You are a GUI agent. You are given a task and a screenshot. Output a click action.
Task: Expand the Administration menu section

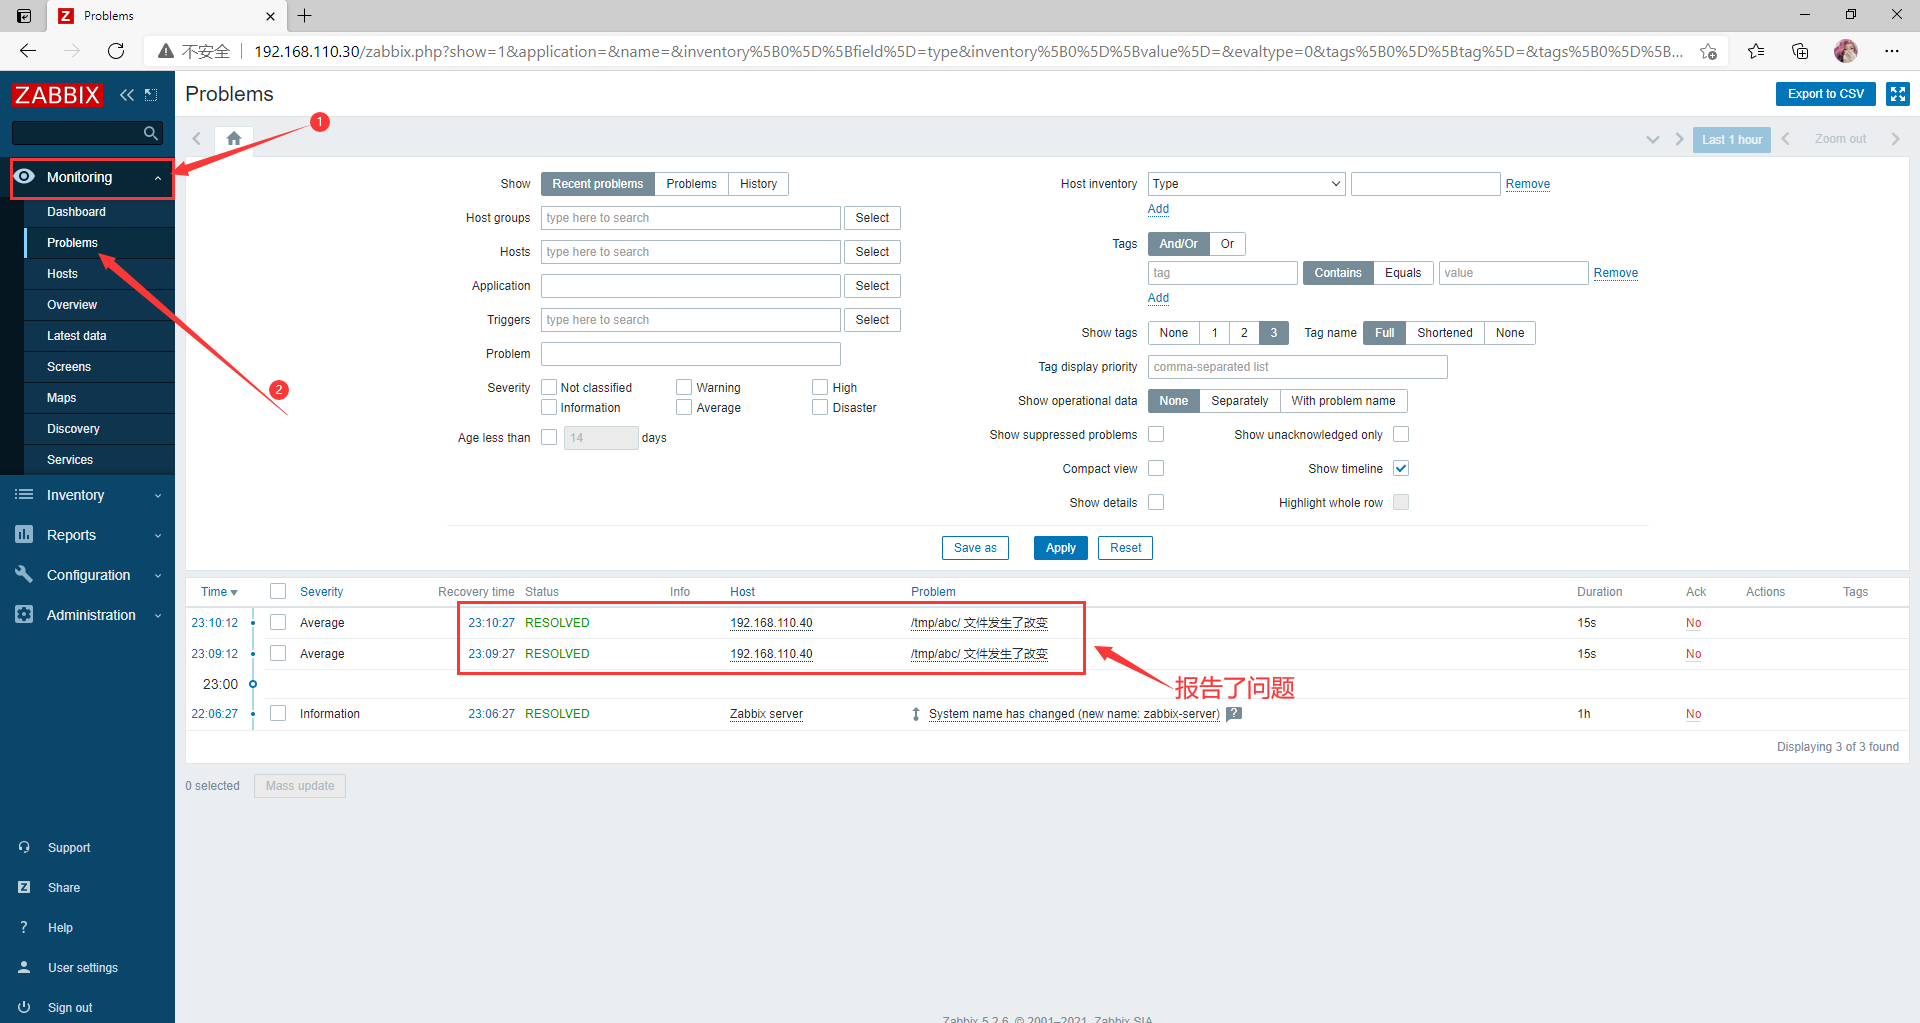(x=158, y=616)
